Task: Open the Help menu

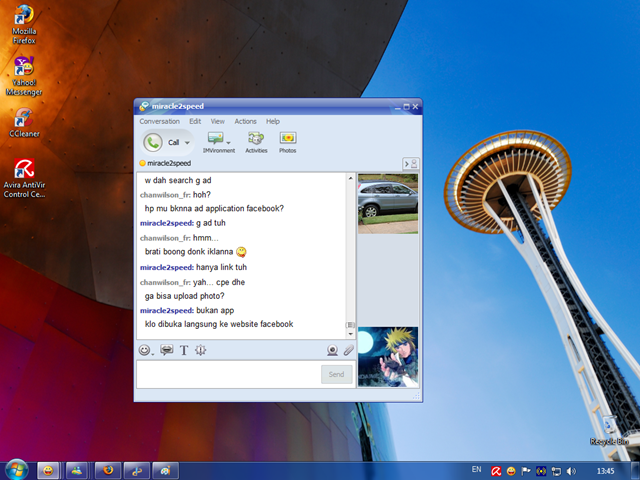Action: point(273,121)
